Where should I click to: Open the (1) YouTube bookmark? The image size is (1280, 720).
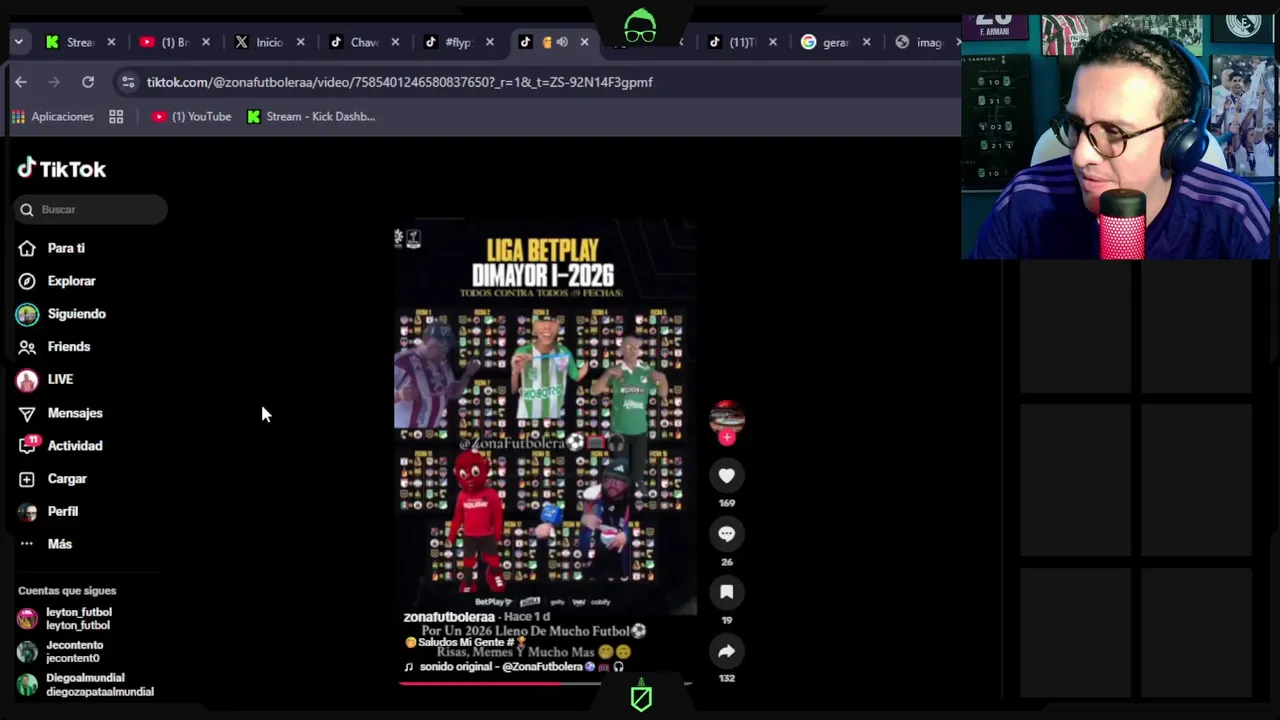pyautogui.click(x=192, y=117)
